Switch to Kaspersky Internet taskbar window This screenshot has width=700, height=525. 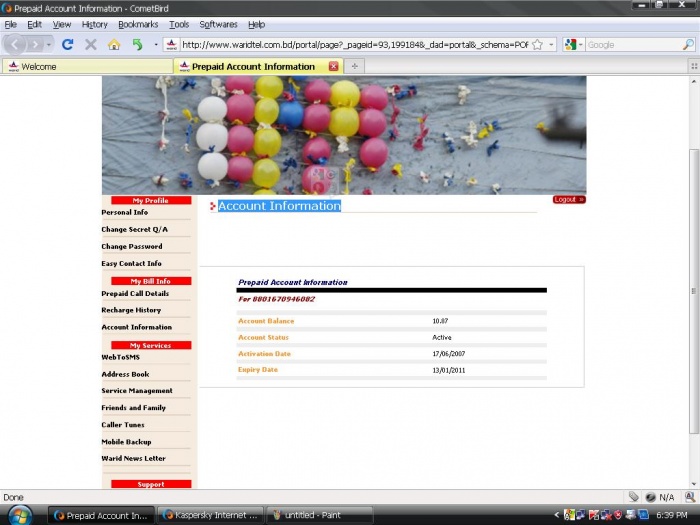210,515
